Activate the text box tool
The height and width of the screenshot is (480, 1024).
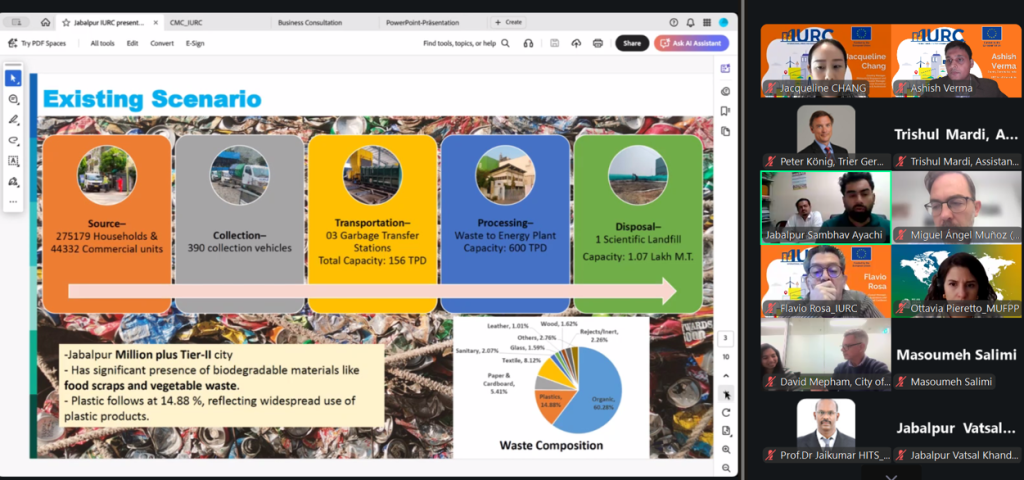click(x=13, y=160)
